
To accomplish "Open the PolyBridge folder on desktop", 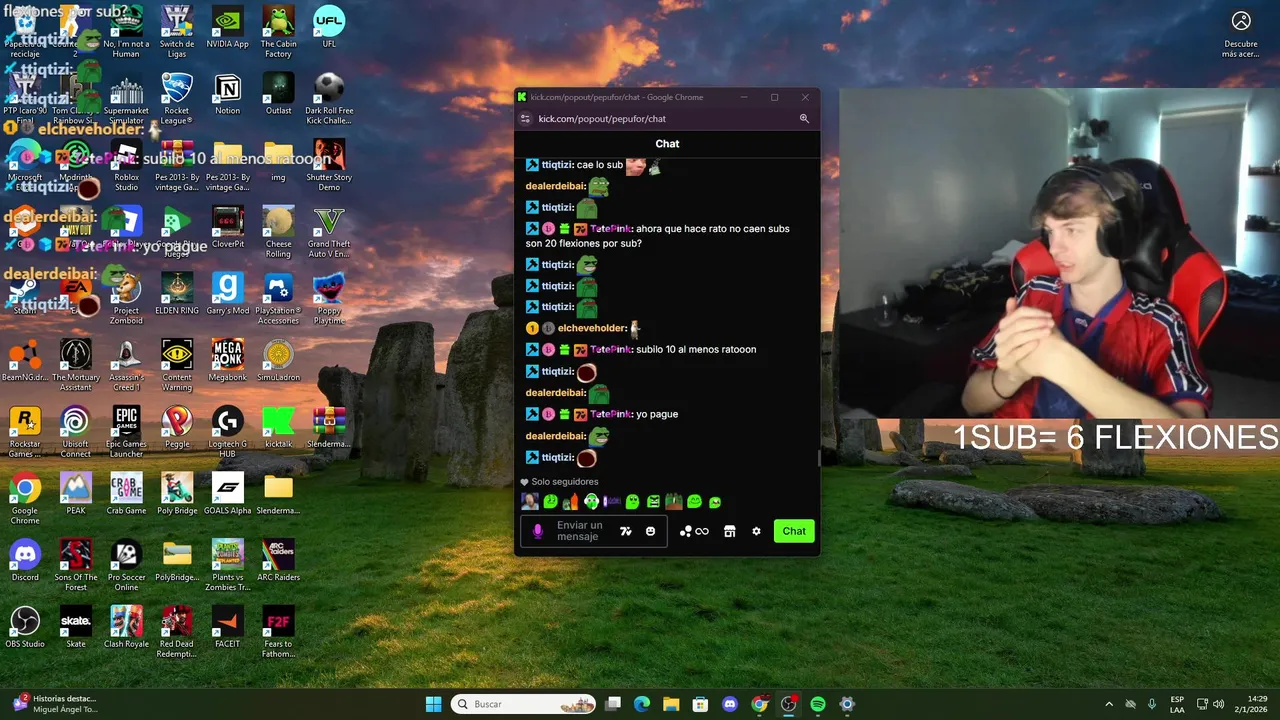I will [176, 561].
